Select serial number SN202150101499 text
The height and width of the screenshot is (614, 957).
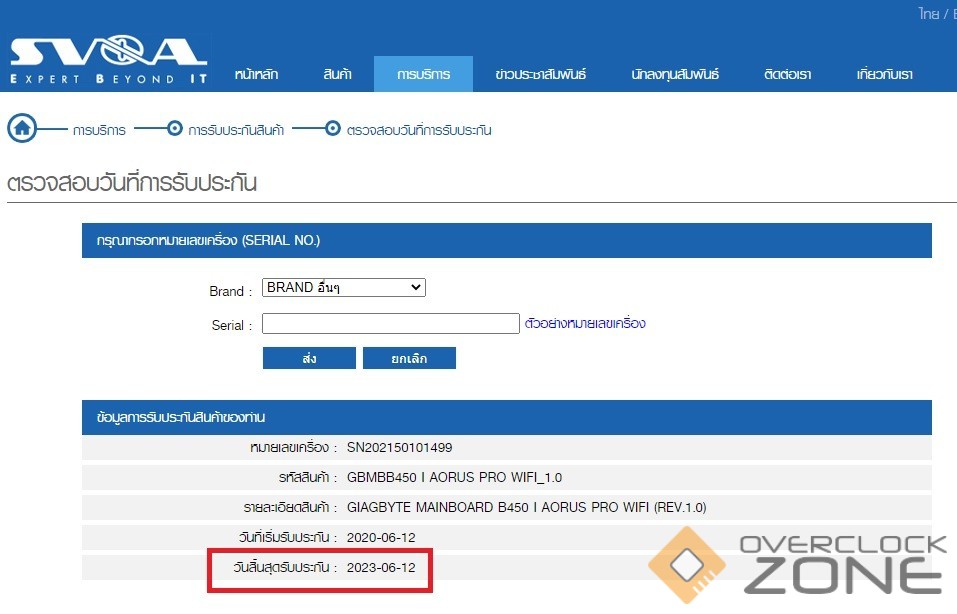click(399, 447)
